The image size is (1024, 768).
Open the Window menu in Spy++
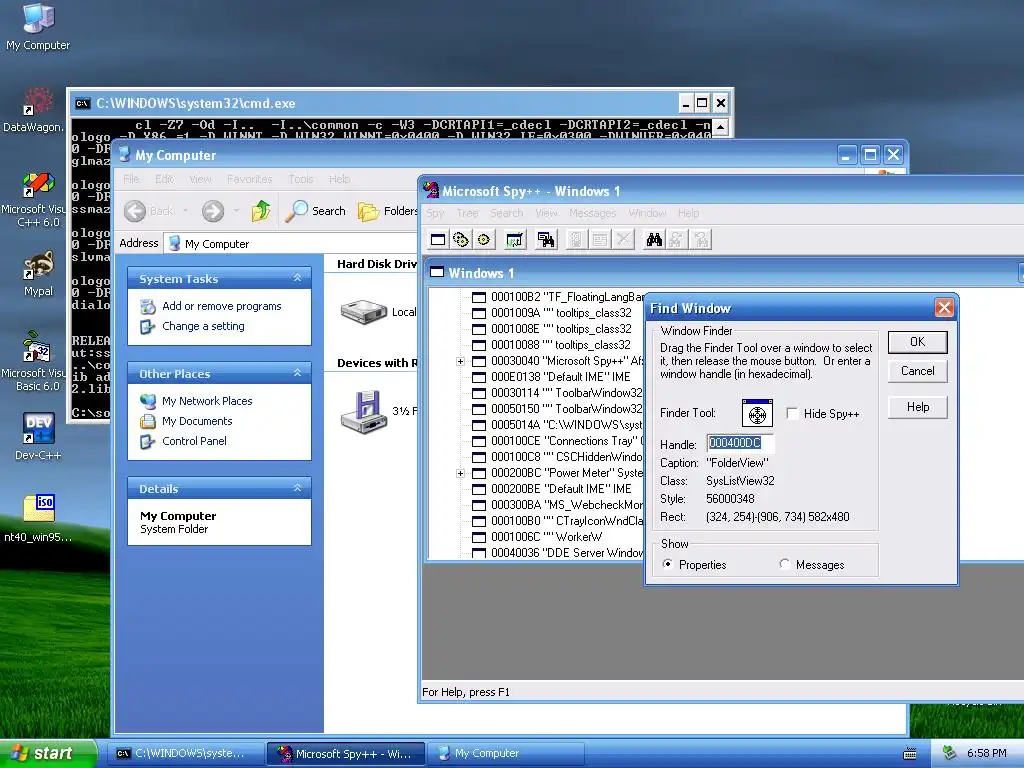(647, 213)
